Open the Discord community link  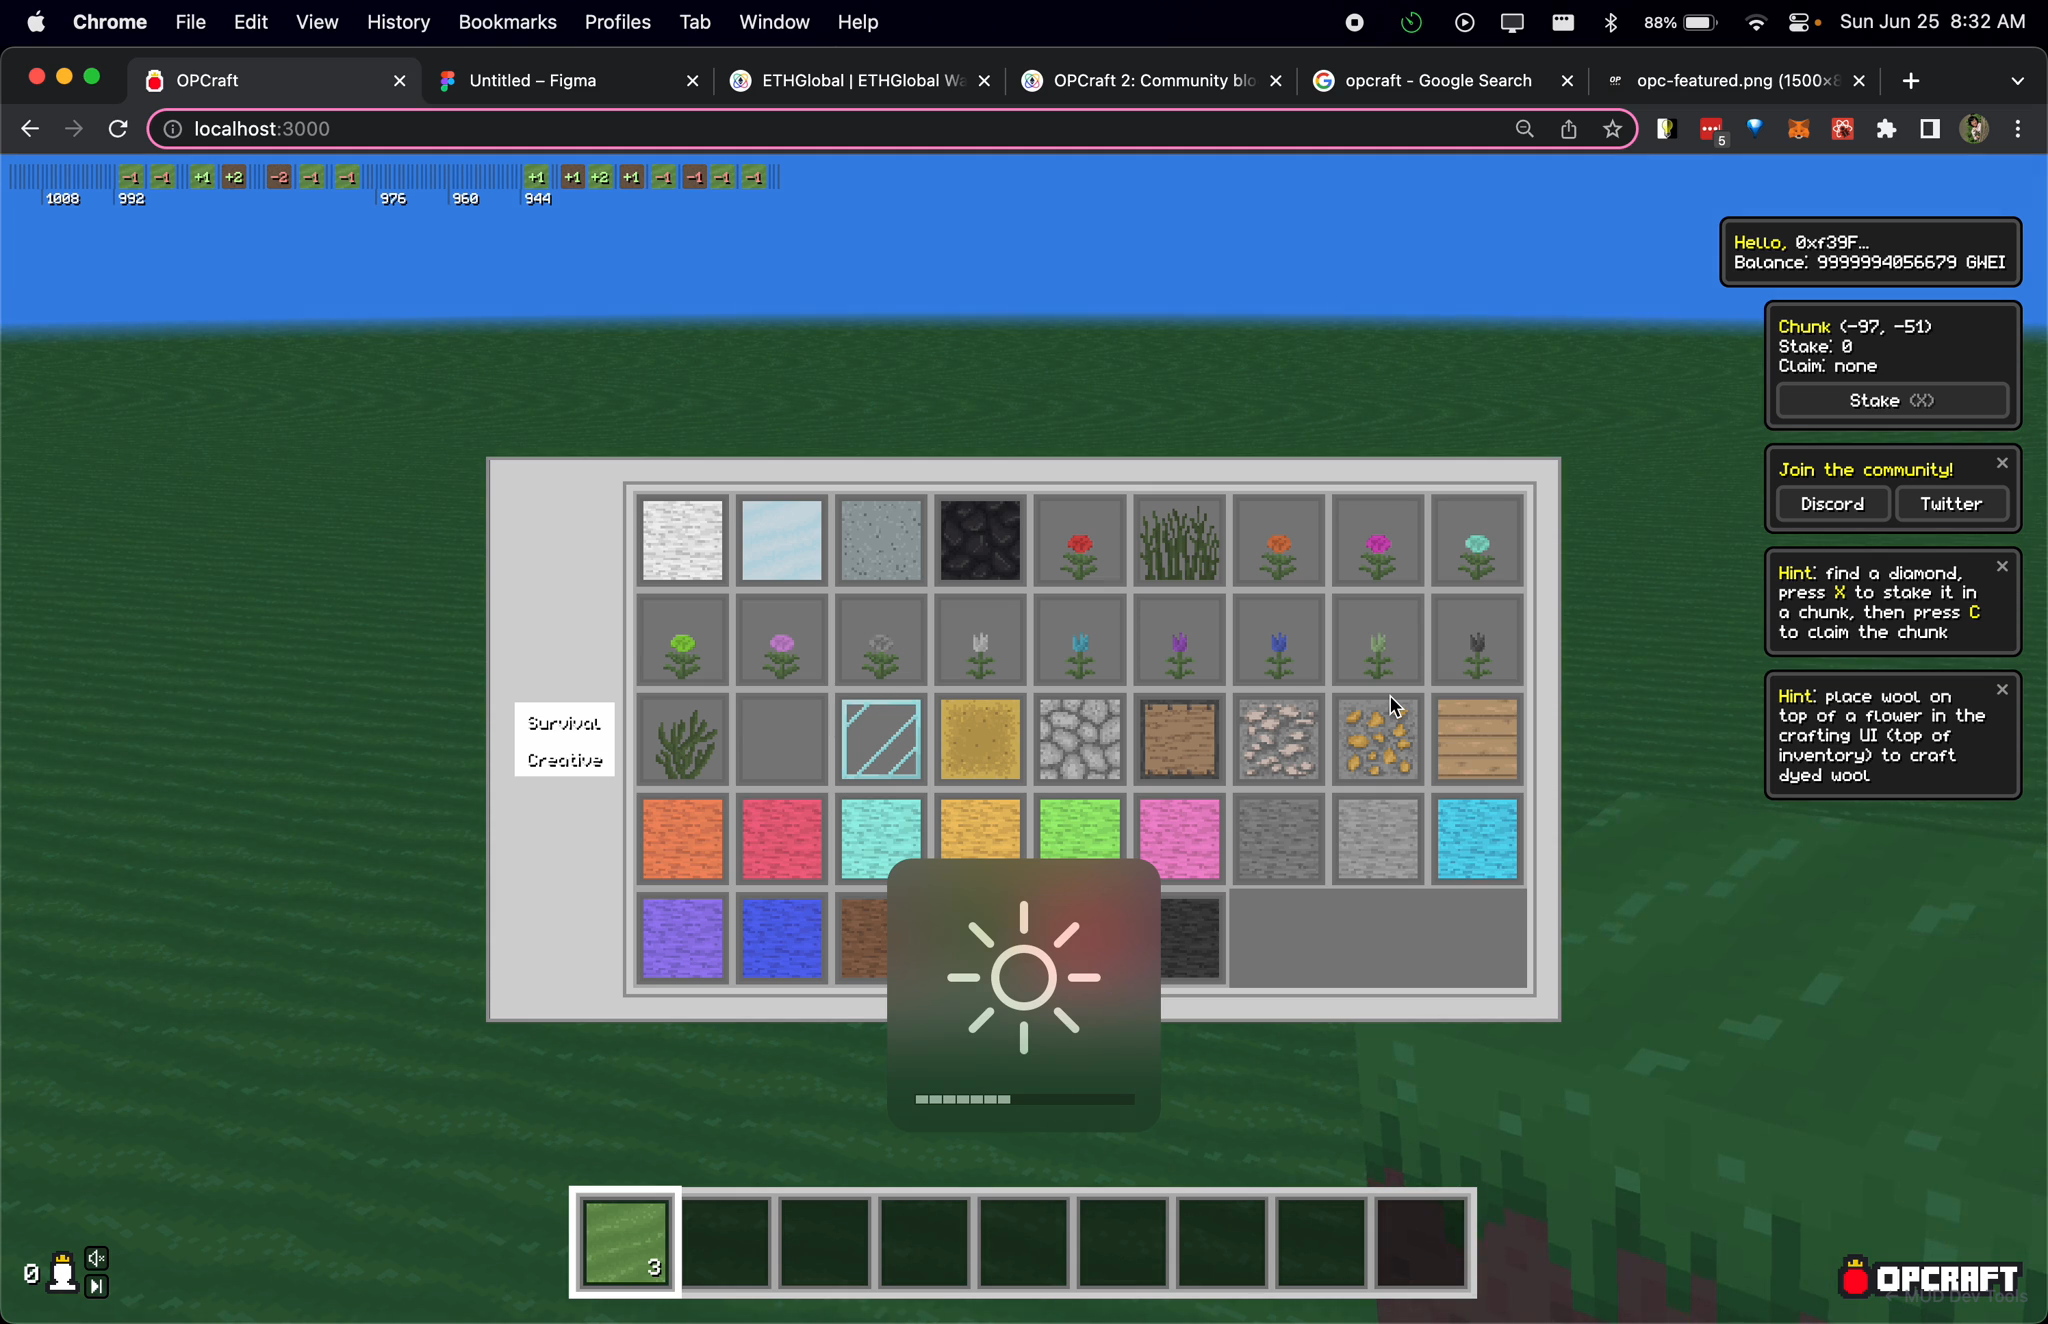click(x=1832, y=504)
